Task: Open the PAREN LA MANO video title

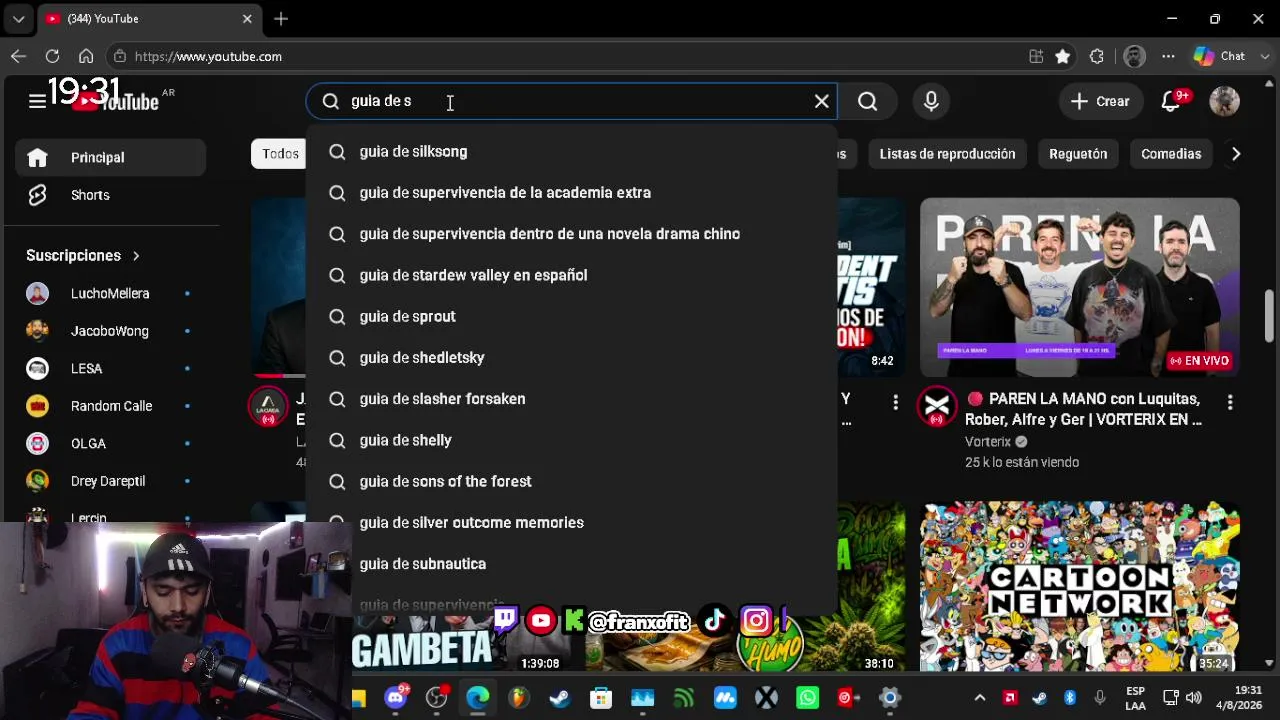Action: 1085,409
